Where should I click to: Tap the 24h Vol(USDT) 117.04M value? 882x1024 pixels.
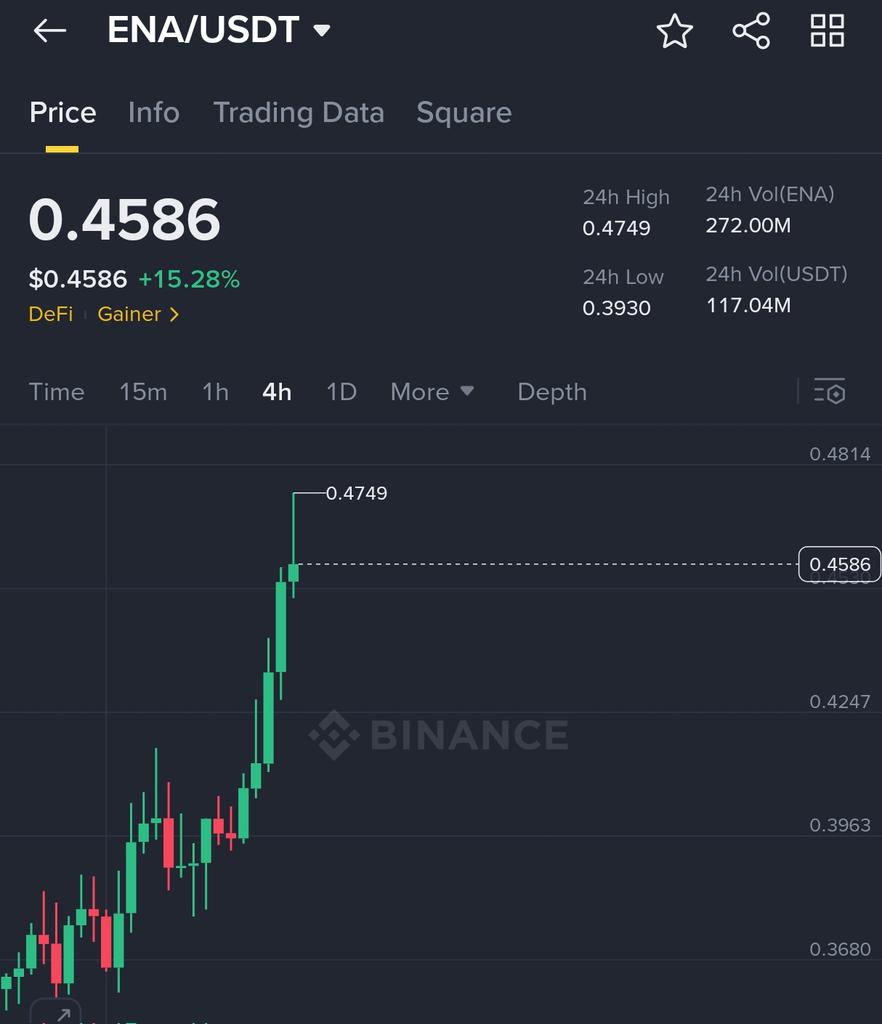(748, 305)
